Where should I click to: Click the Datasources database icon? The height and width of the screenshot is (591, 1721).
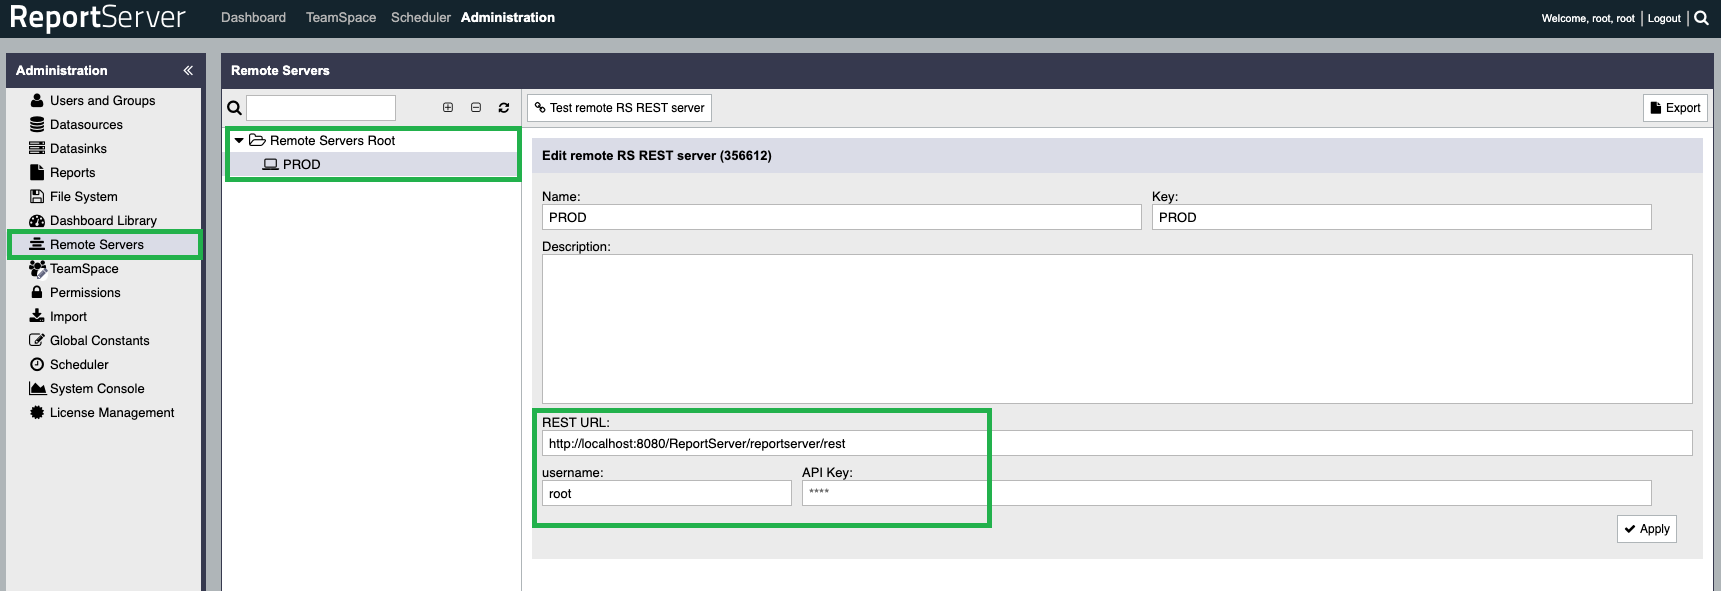37,124
